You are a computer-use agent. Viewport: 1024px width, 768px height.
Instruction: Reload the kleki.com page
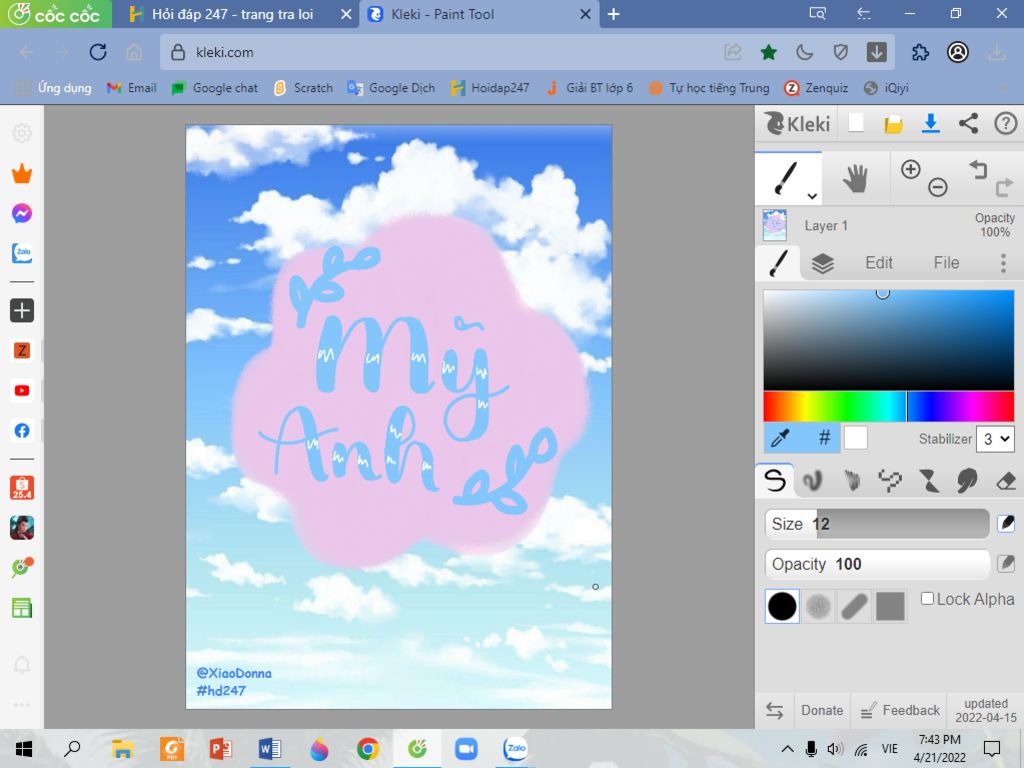(98, 52)
